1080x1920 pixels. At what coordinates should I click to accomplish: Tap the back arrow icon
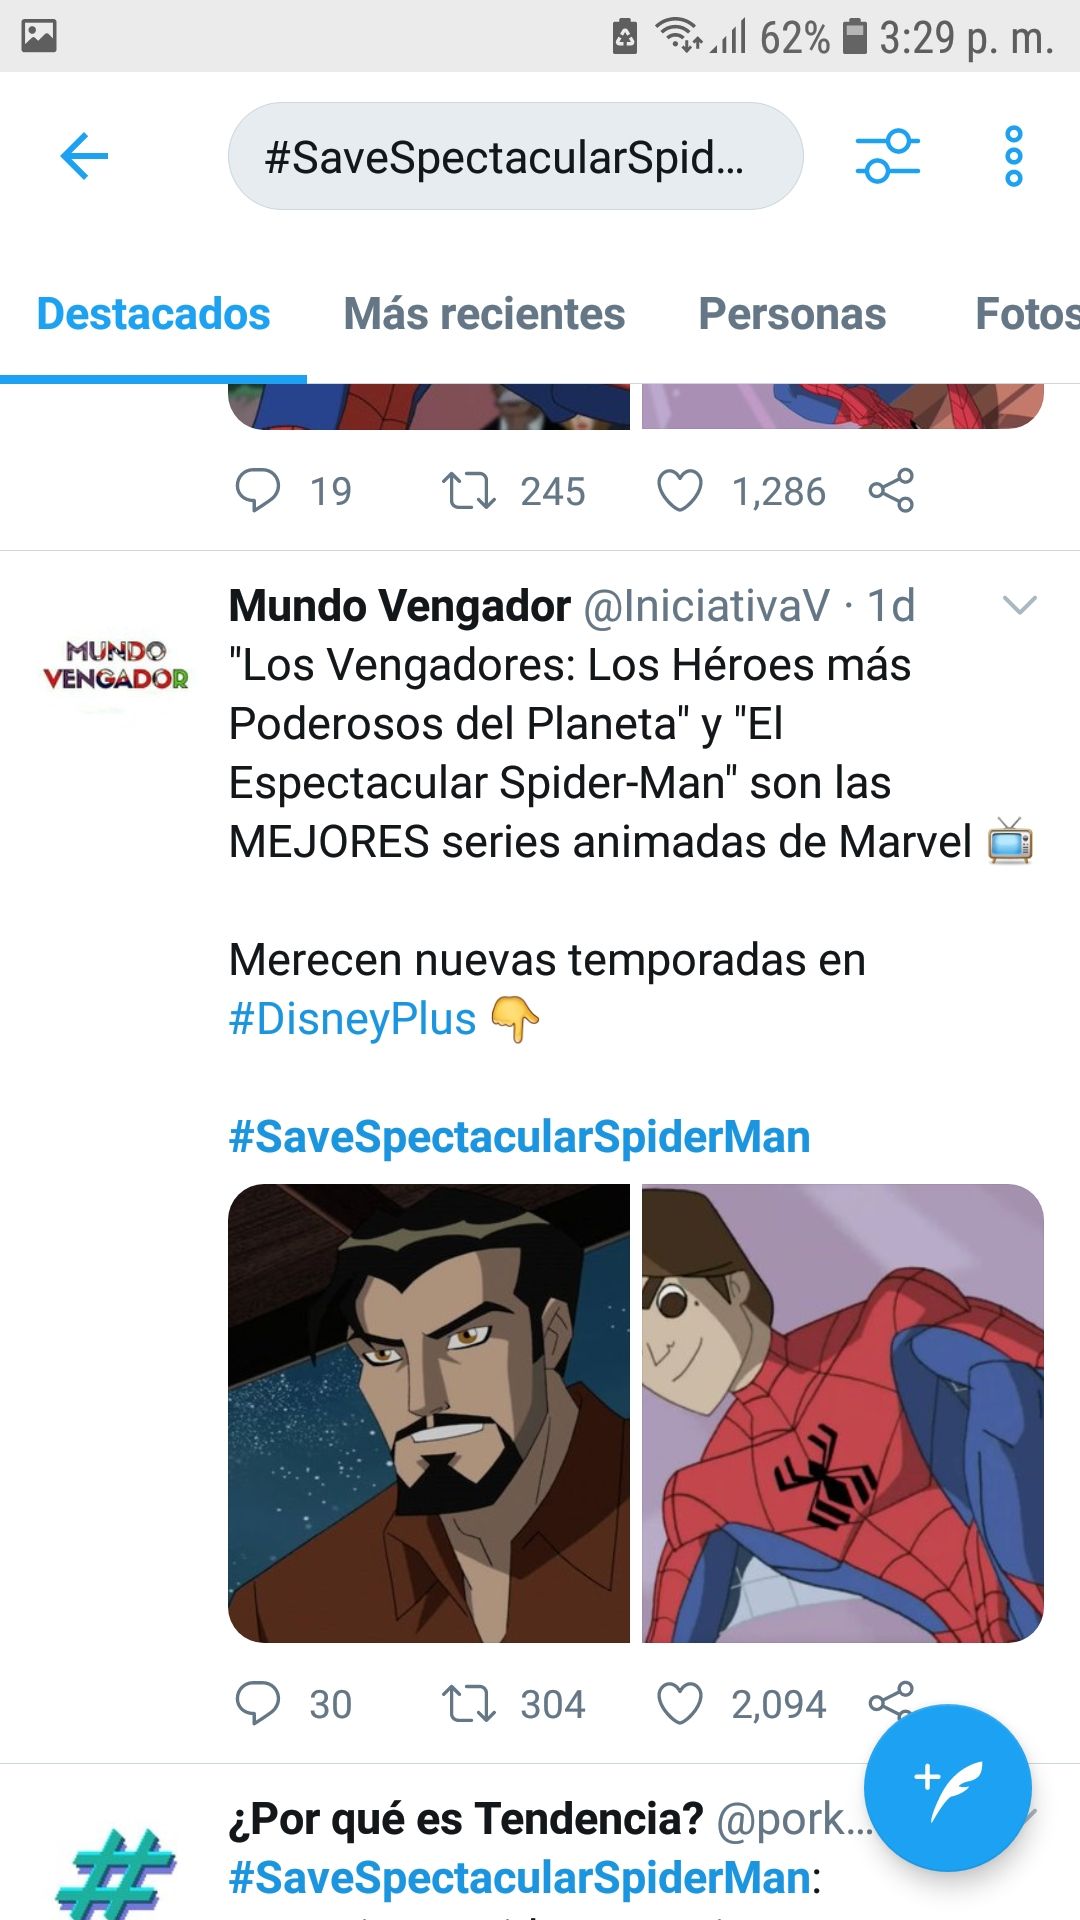84,156
